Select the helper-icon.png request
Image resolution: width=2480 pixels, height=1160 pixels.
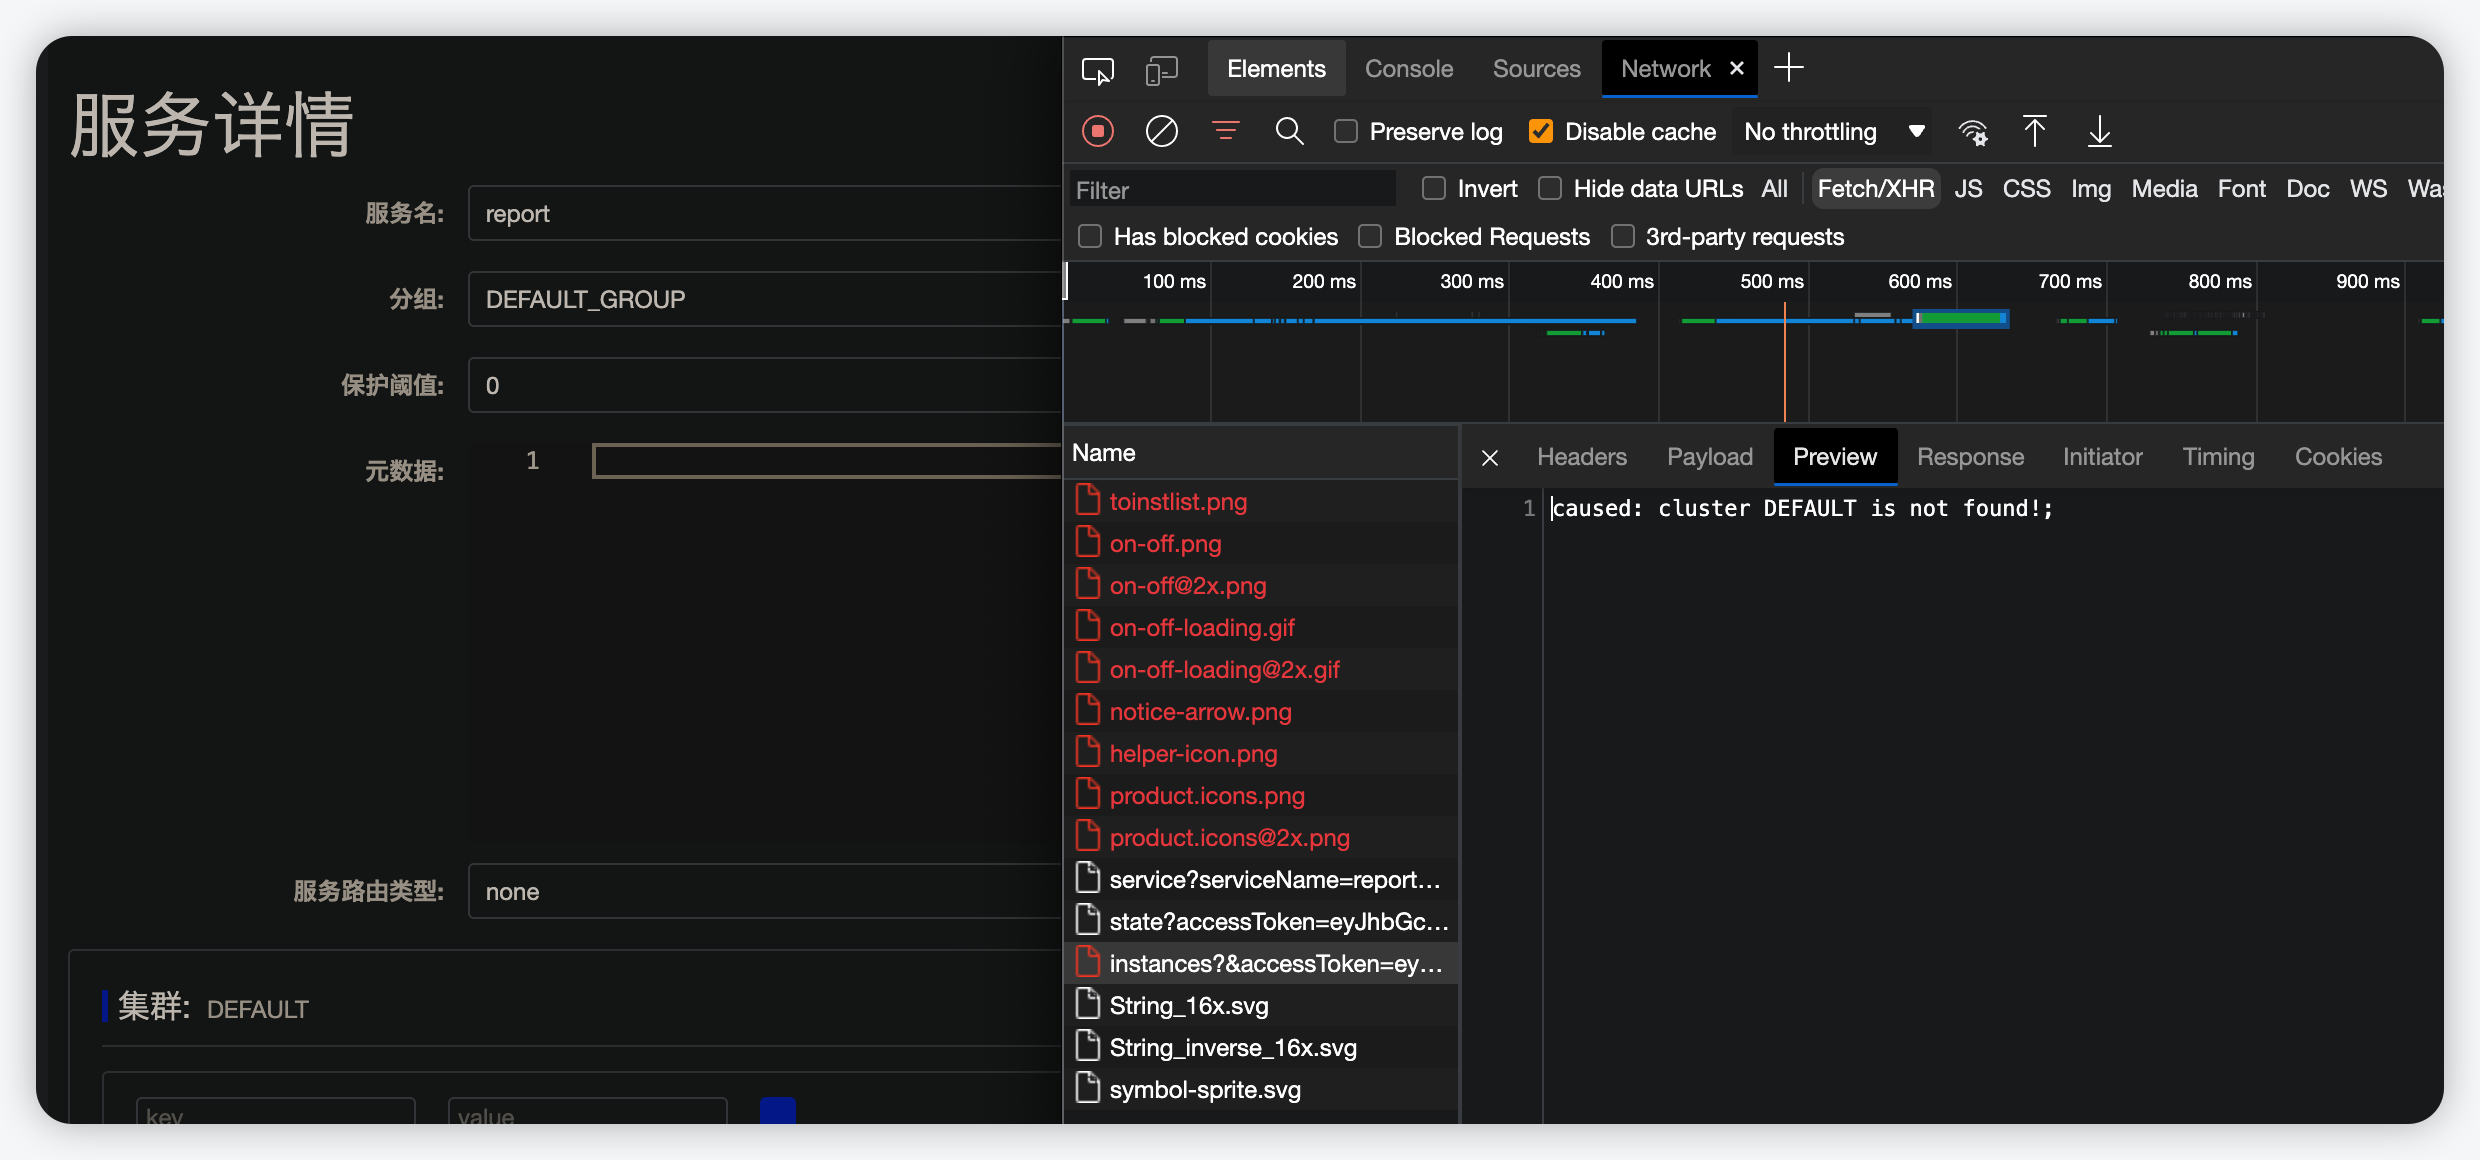click(x=1260, y=753)
